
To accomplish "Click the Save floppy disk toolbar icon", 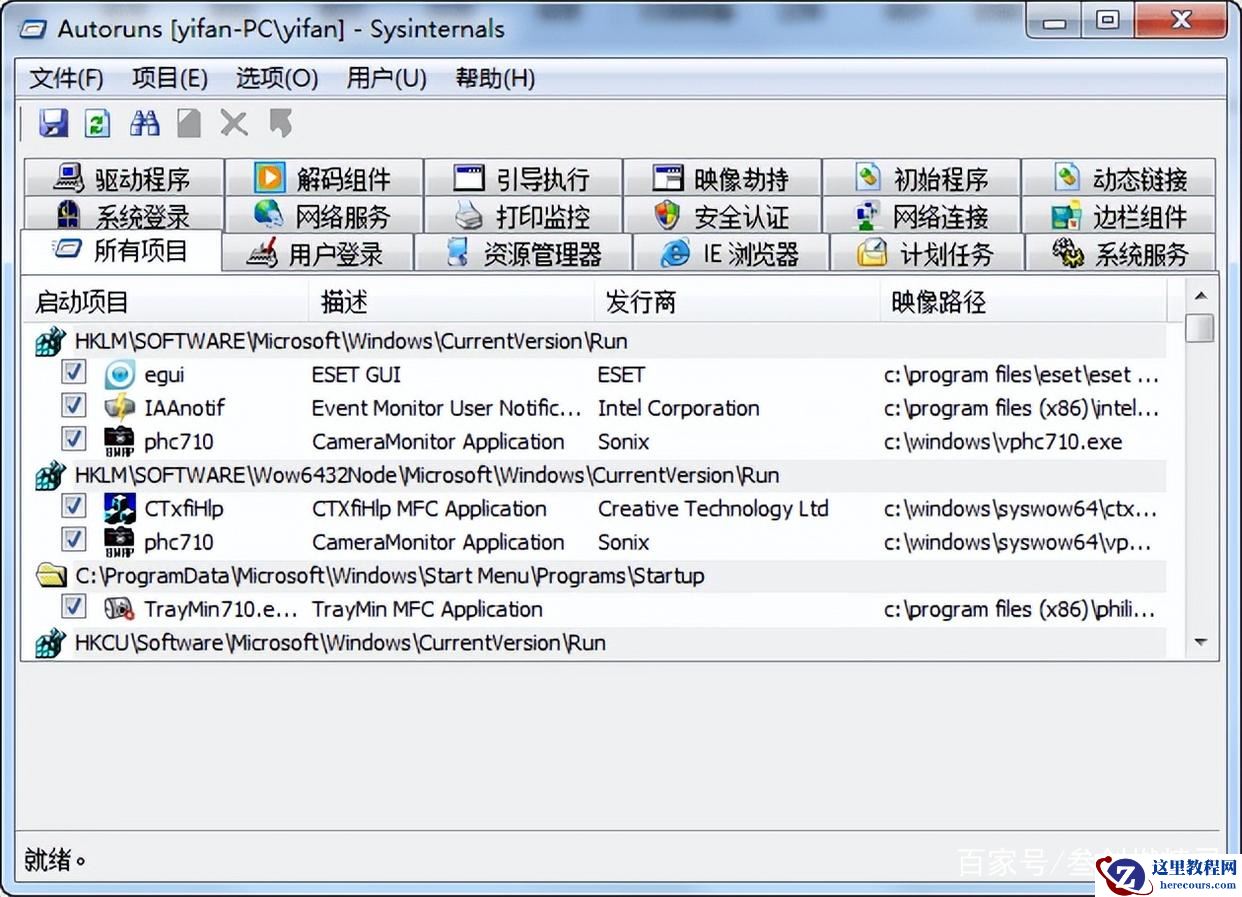I will [53, 123].
